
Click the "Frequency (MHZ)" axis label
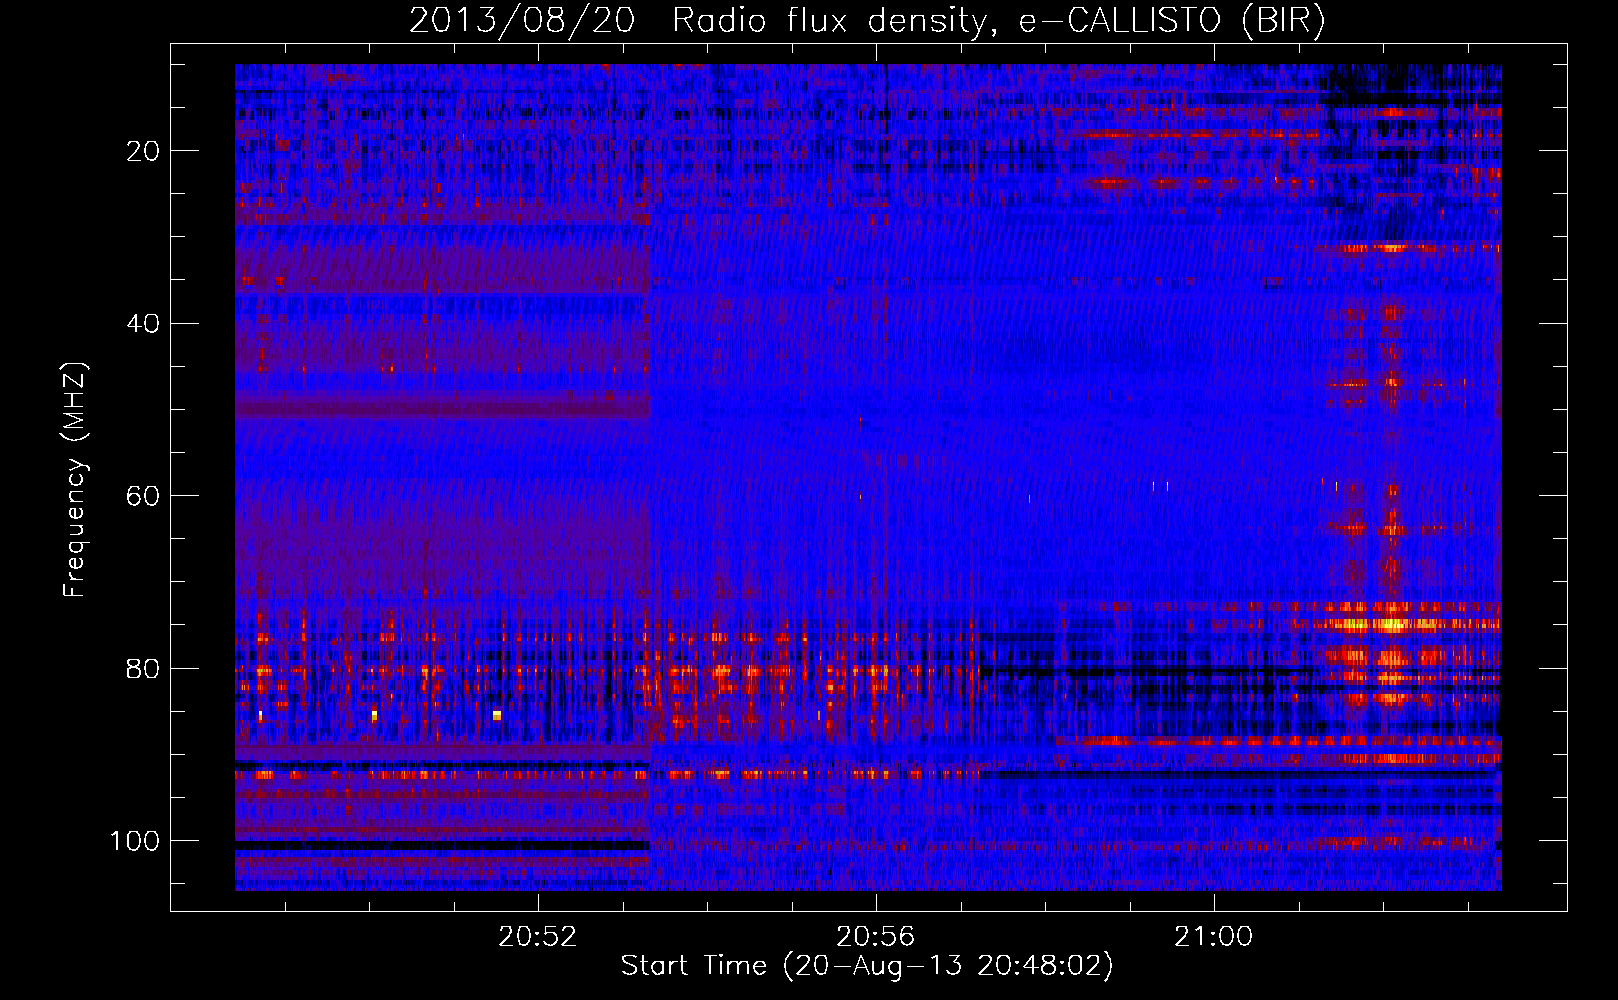pyautogui.click(x=75, y=480)
